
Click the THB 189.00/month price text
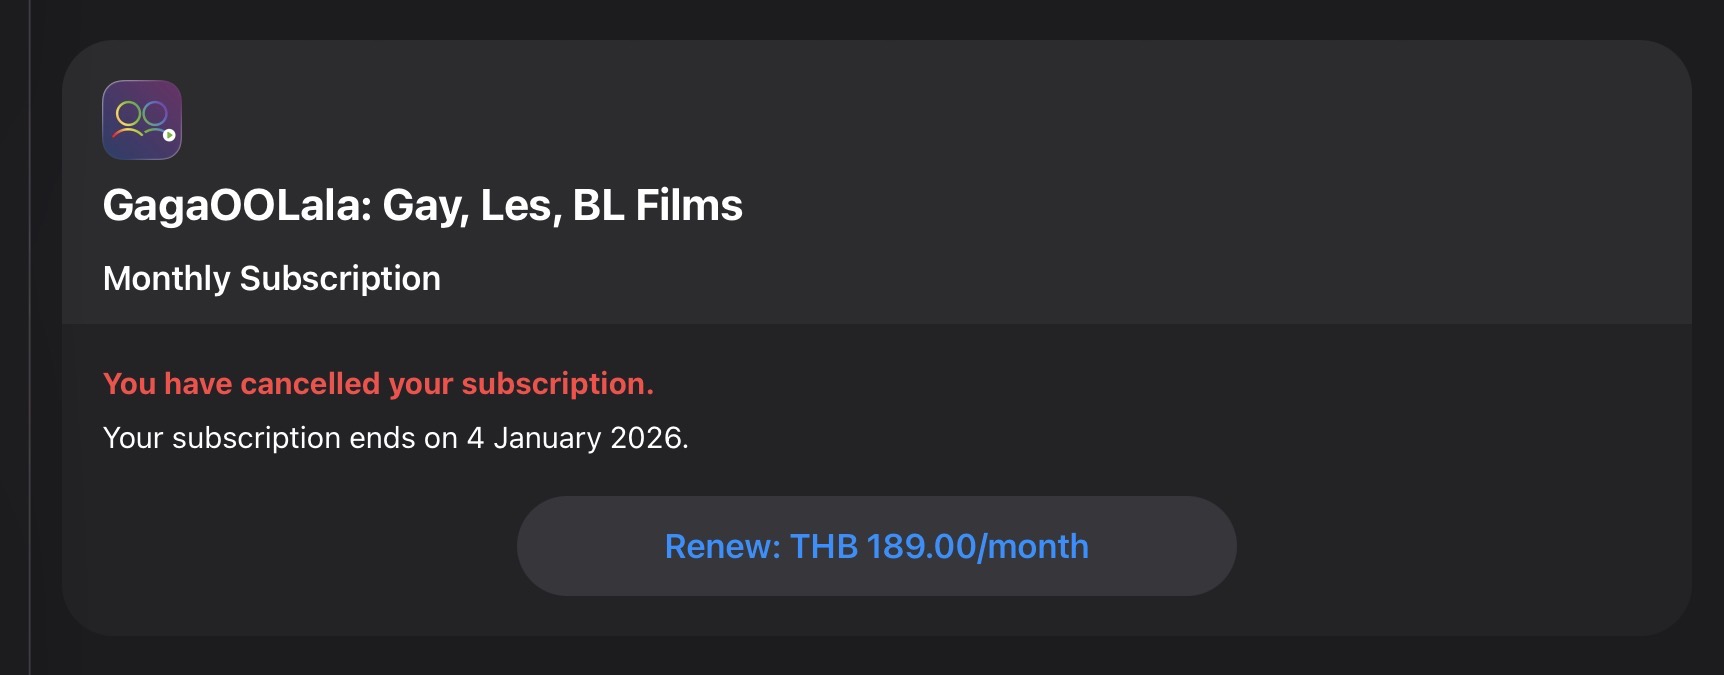click(x=938, y=547)
